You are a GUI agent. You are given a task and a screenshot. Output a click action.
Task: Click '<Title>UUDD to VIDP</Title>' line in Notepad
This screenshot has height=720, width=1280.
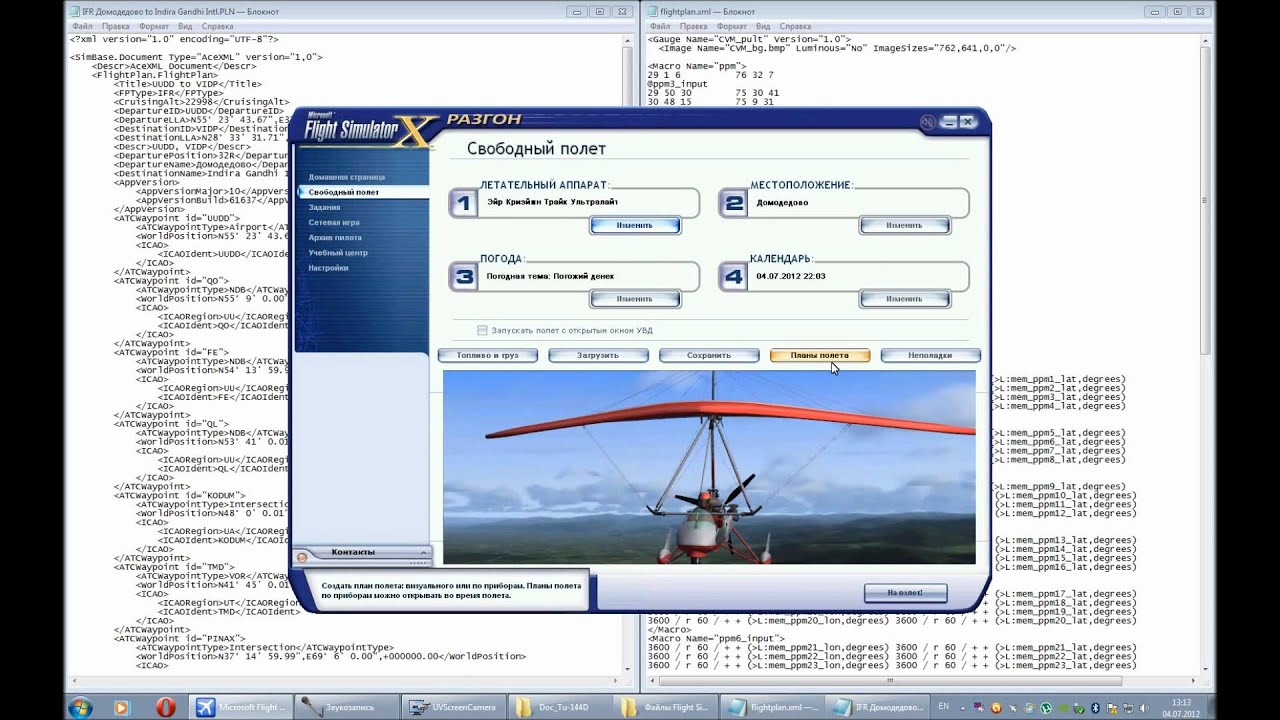pos(188,84)
